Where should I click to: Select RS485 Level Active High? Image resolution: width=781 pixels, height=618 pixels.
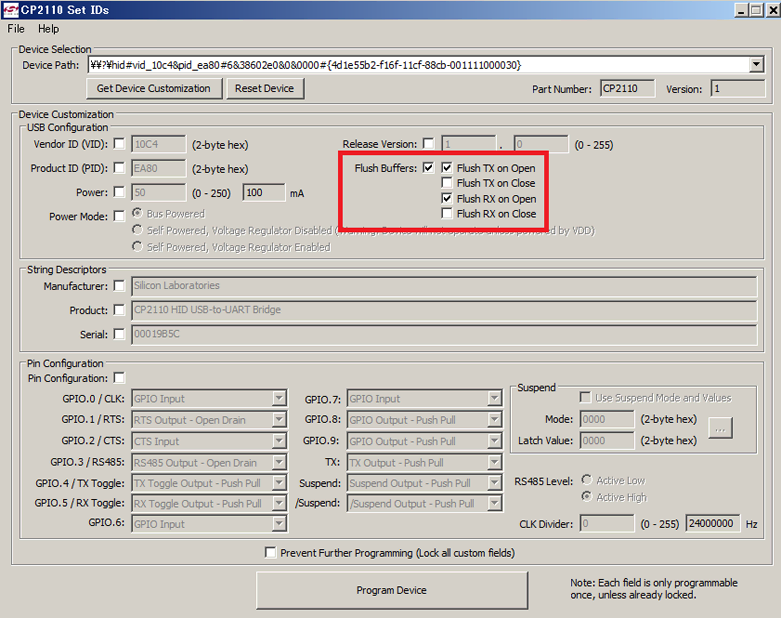[587, 496]
